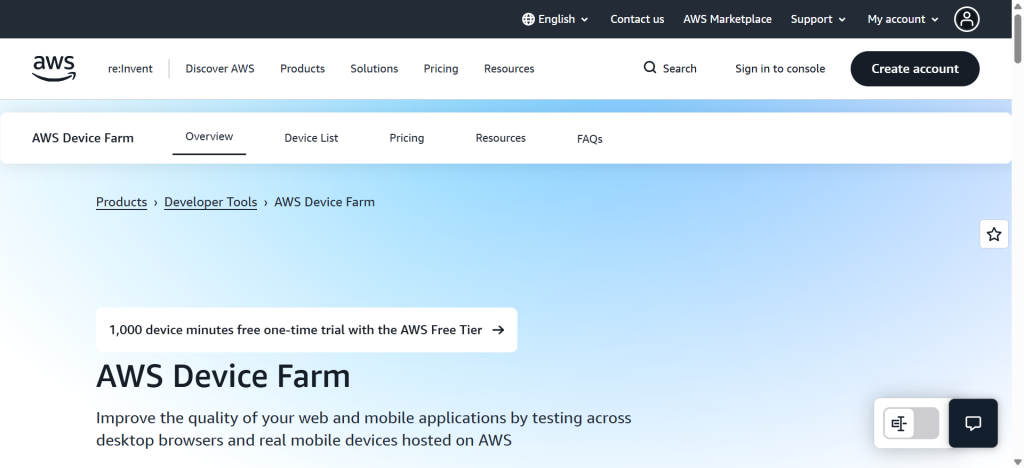1024x468 pixels.
Task: Click the arrow in free trial banner
Action: coord(498,330)
